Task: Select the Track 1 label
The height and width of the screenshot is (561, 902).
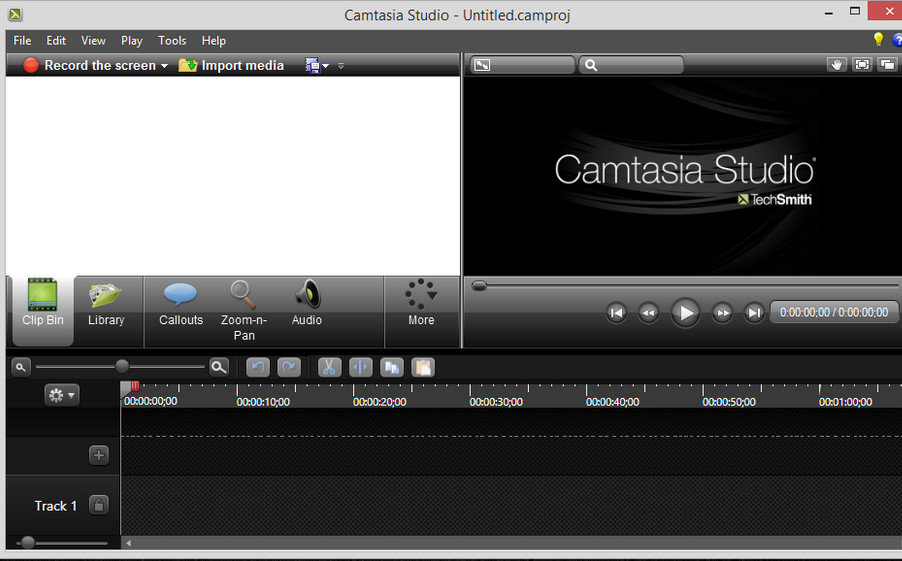Action: point(55,506)
